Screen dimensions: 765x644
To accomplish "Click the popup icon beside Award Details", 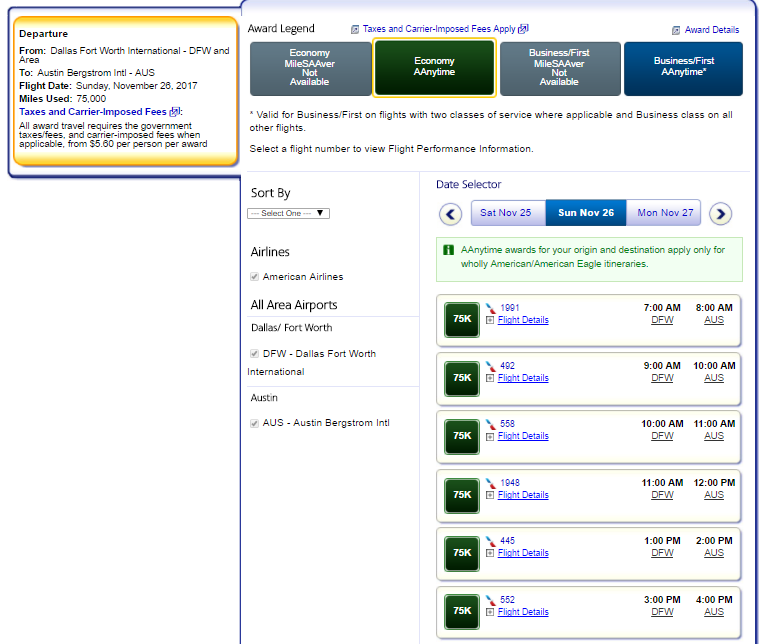I will (x=676, y=30).
